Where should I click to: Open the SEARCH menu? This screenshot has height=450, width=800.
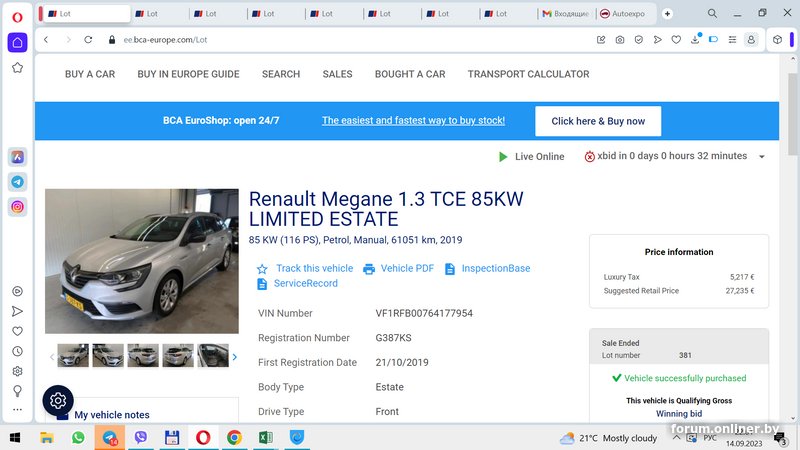[281, 74]
